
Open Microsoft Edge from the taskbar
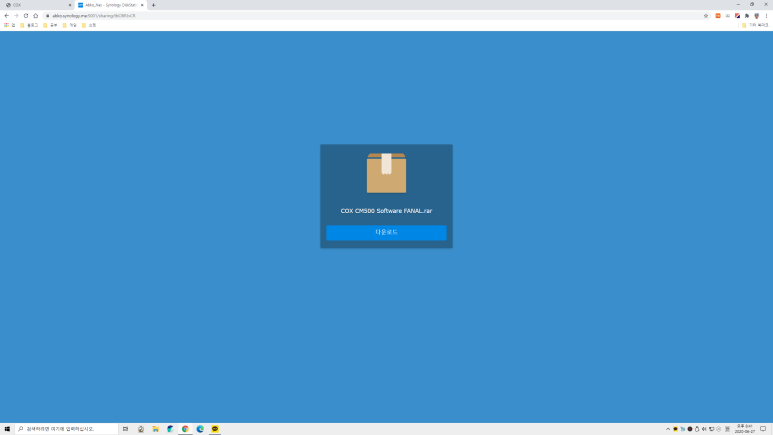pos(200,429)
